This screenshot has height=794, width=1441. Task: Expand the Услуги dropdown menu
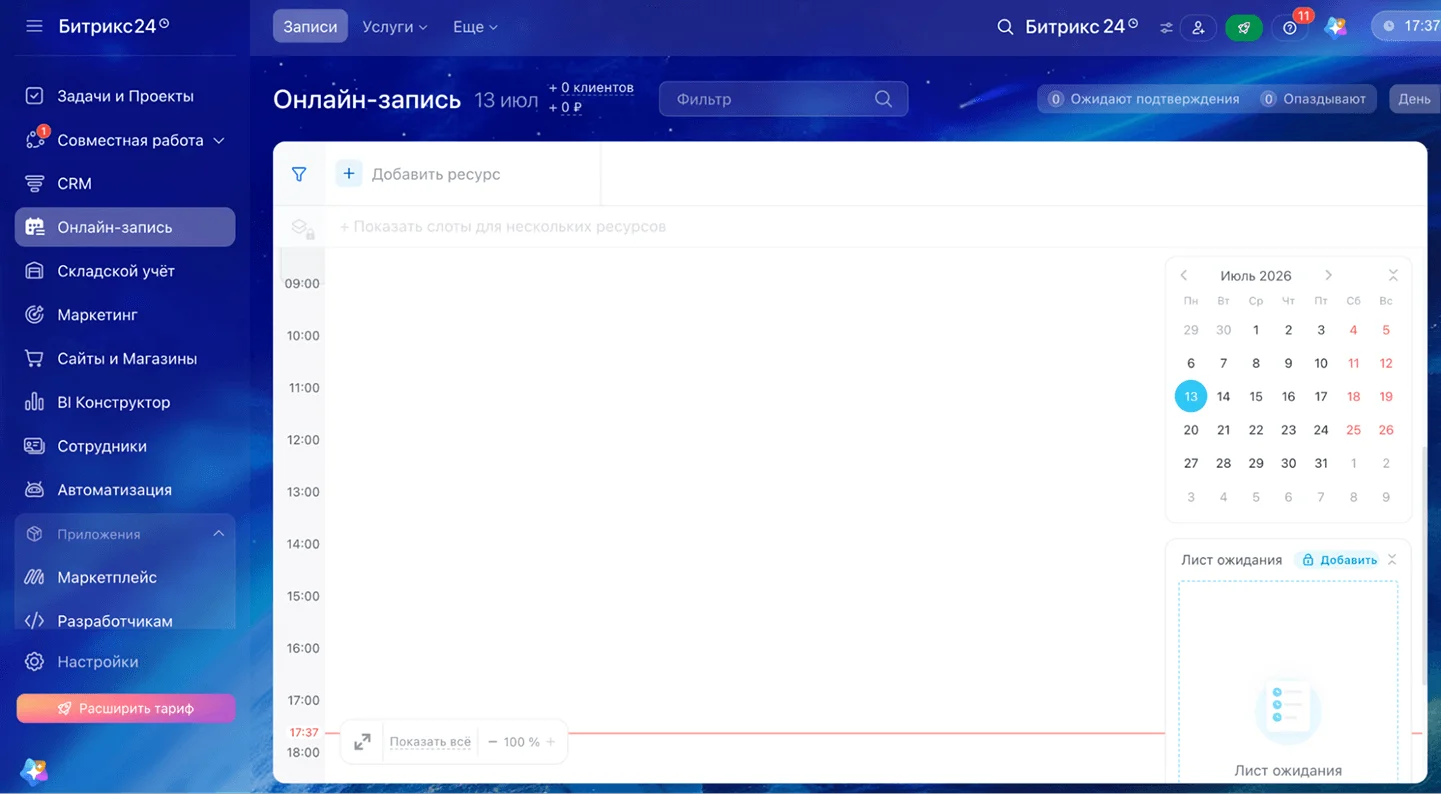395,27
